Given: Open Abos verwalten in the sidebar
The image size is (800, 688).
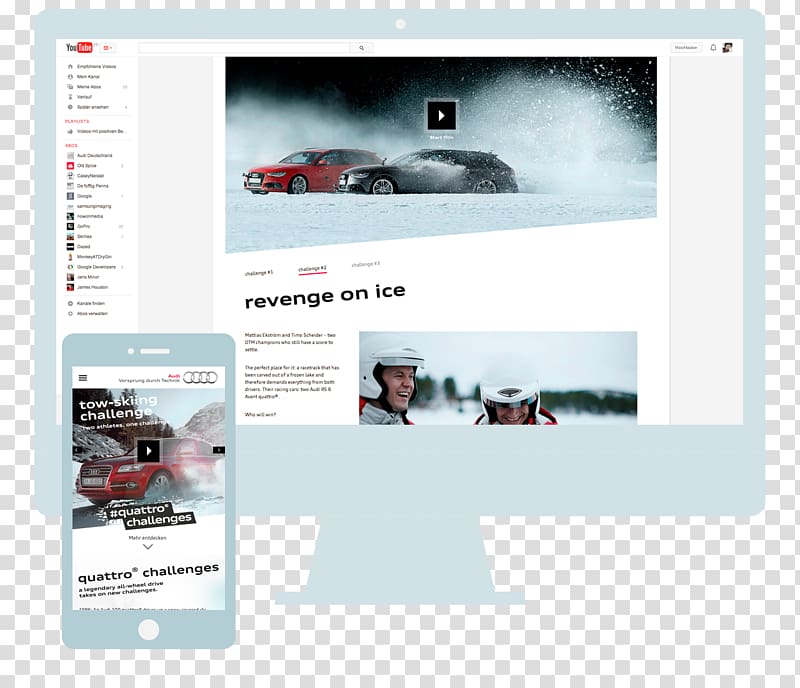Looking at the screenshot, I should [x=92, y=314].
